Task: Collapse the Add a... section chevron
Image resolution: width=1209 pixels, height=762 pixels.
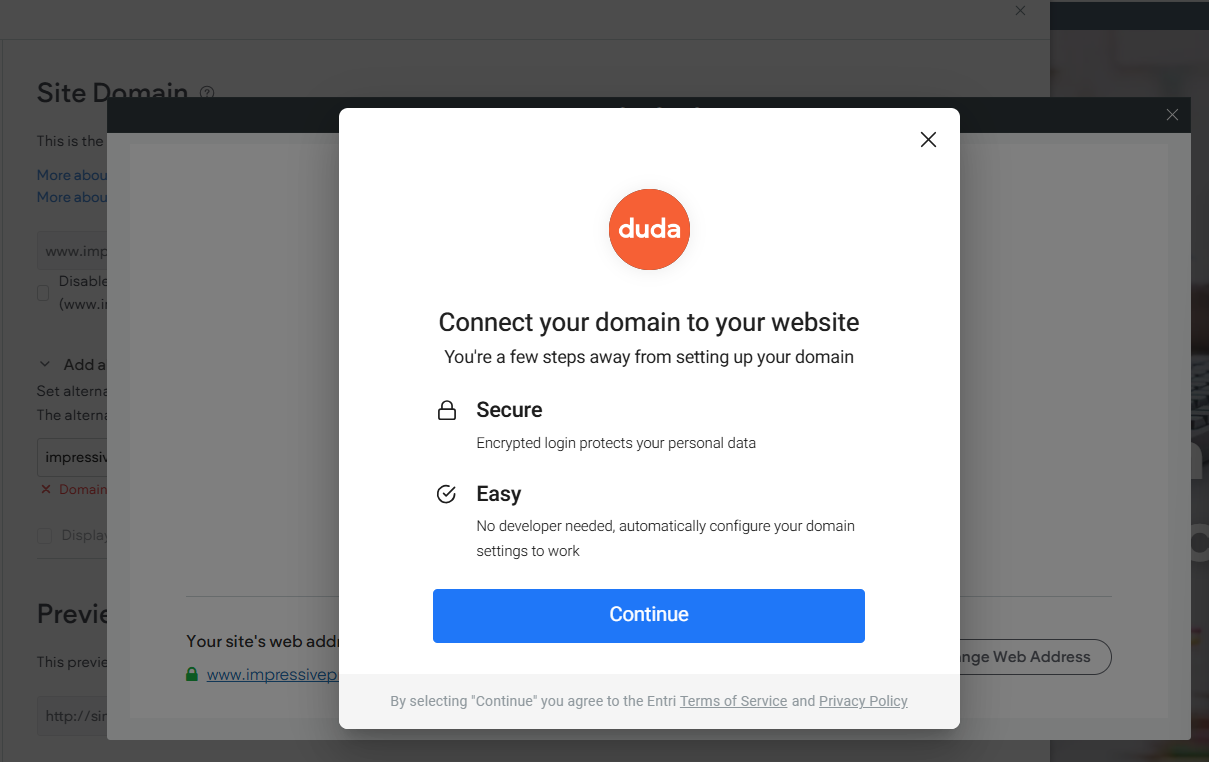Action: pyautogui.click(x=44, y=364)
